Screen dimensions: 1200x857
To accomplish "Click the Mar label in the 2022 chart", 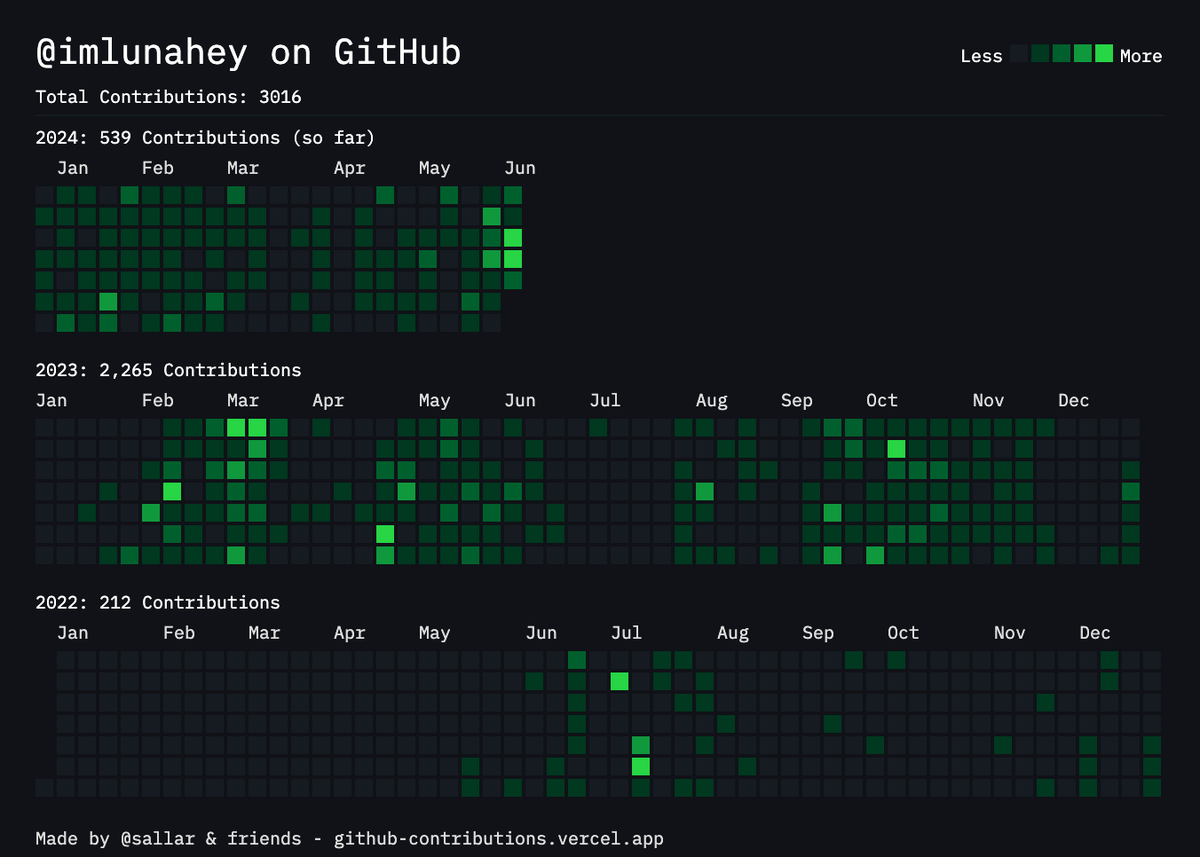I will [x=264, y=633].
